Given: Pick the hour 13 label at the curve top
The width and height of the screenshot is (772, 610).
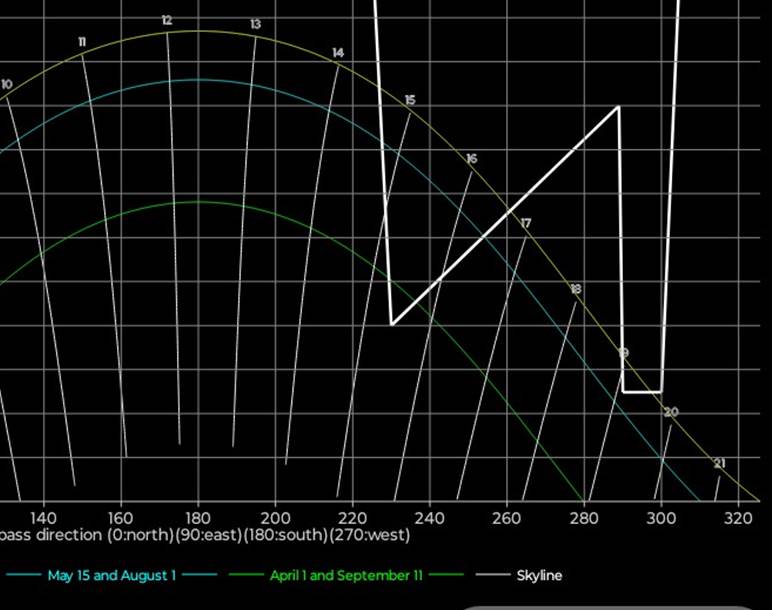Looking at the screenshot, I should click(x=256, y=24).
